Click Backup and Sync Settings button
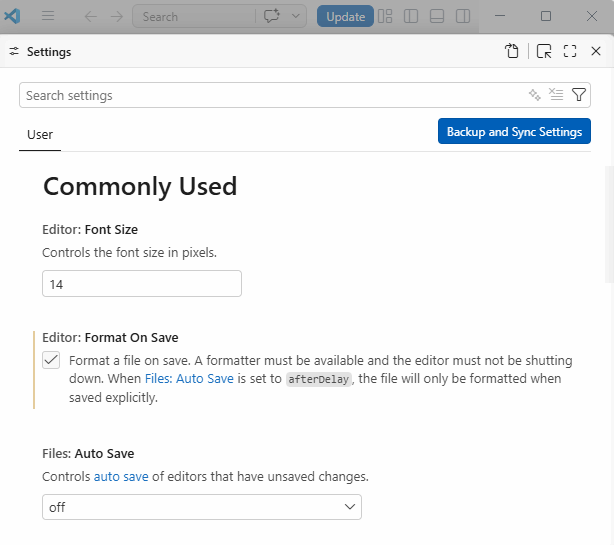Viewport: 614px width, 545px height. (514, 131)
